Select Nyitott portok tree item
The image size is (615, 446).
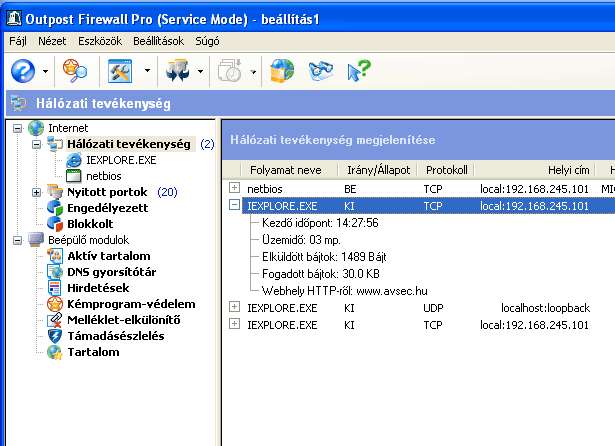pos(107,192)
